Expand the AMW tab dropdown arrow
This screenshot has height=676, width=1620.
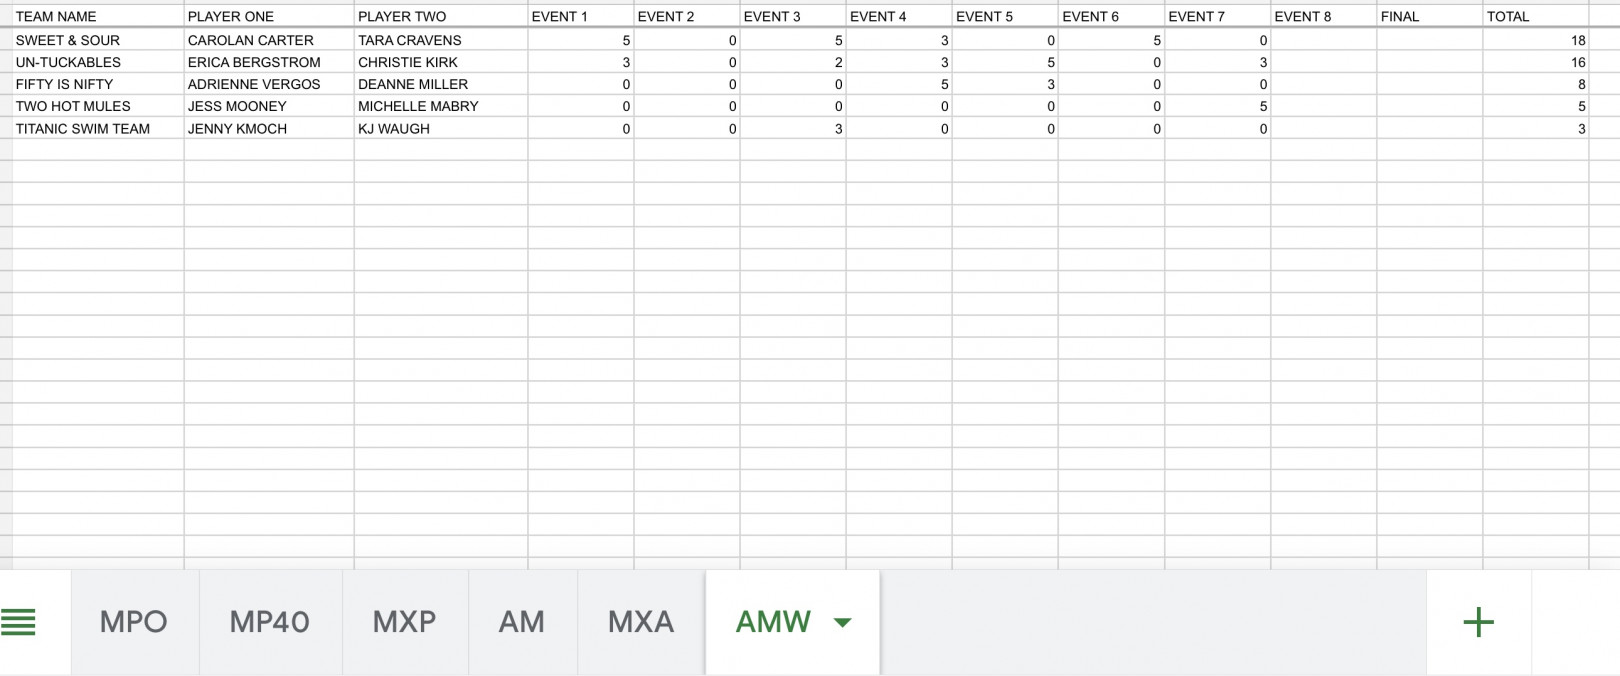point(842,622)
